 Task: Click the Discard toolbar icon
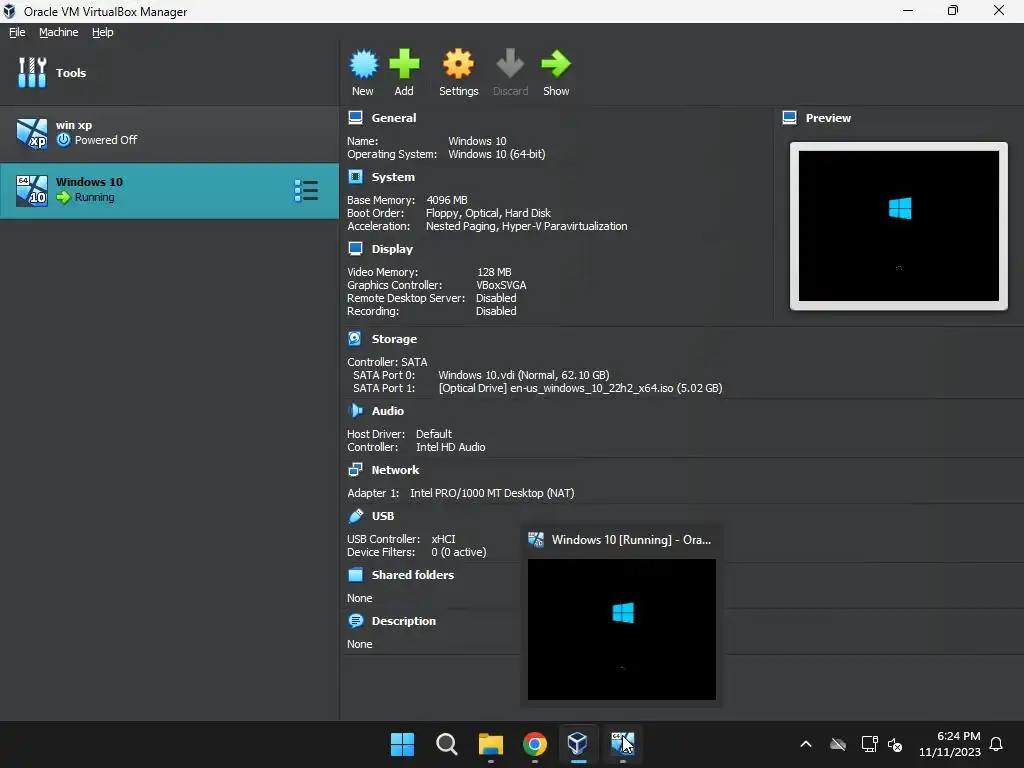pyautogui.click(x=510, y=64)
